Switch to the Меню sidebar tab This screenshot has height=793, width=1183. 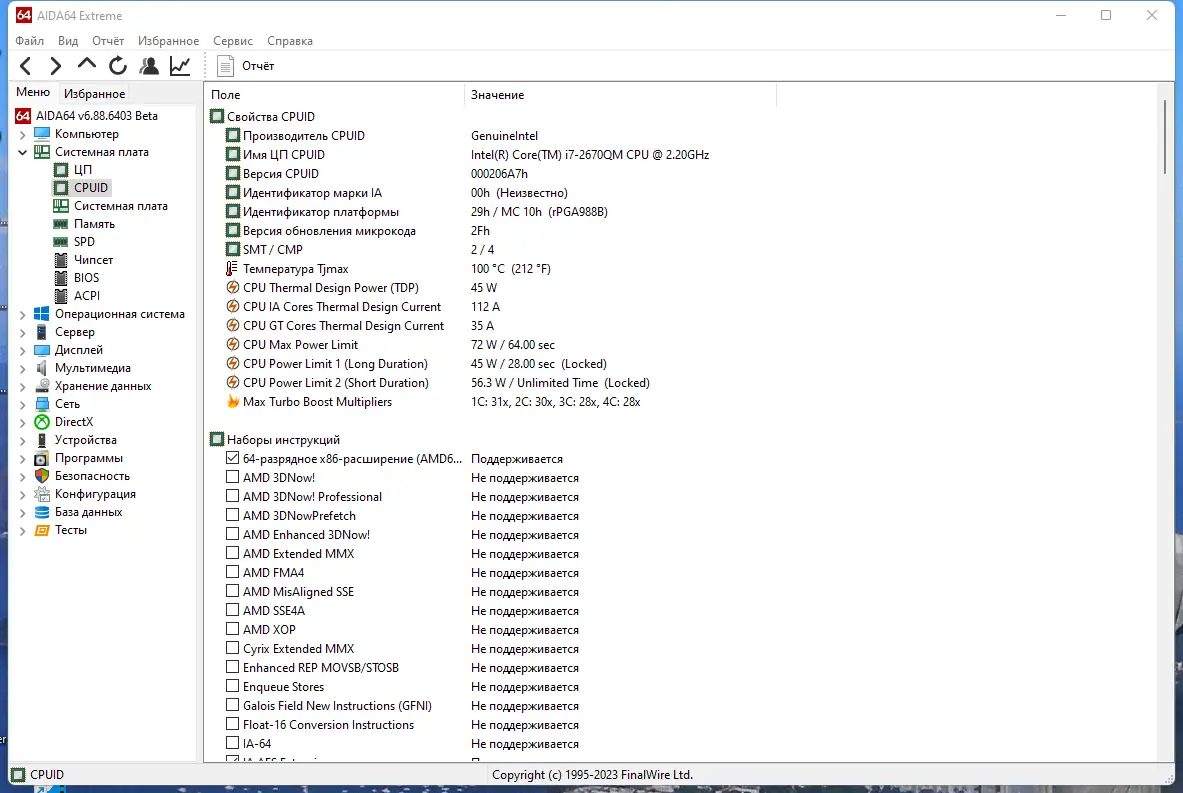[33, 92]
